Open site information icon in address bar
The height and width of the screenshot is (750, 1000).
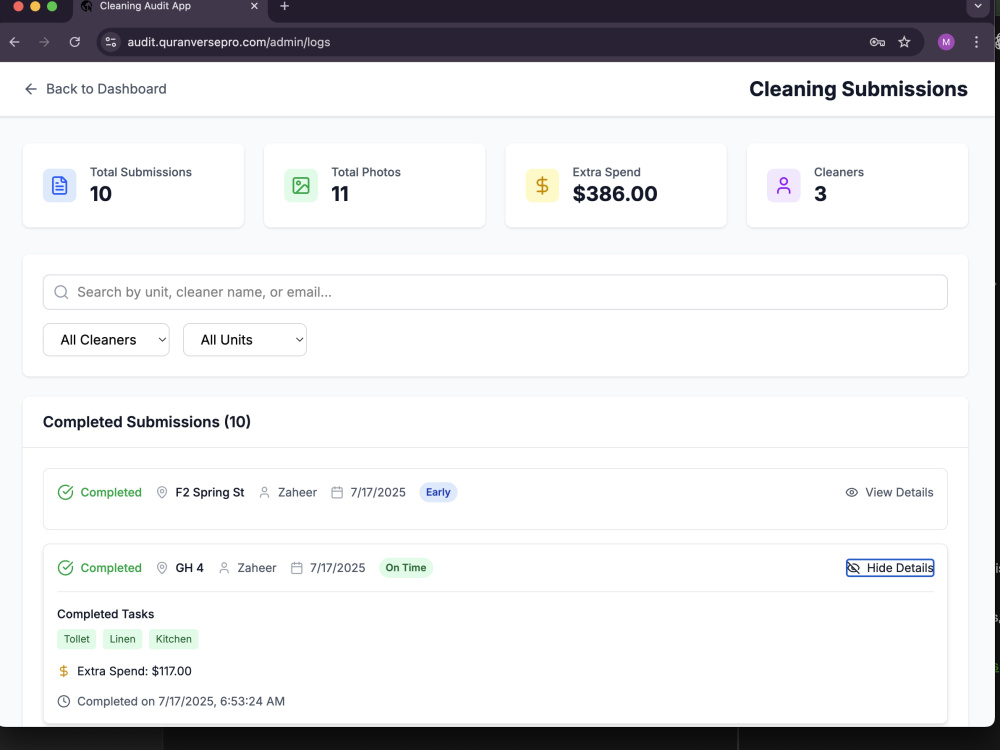(x=110, y=42)
